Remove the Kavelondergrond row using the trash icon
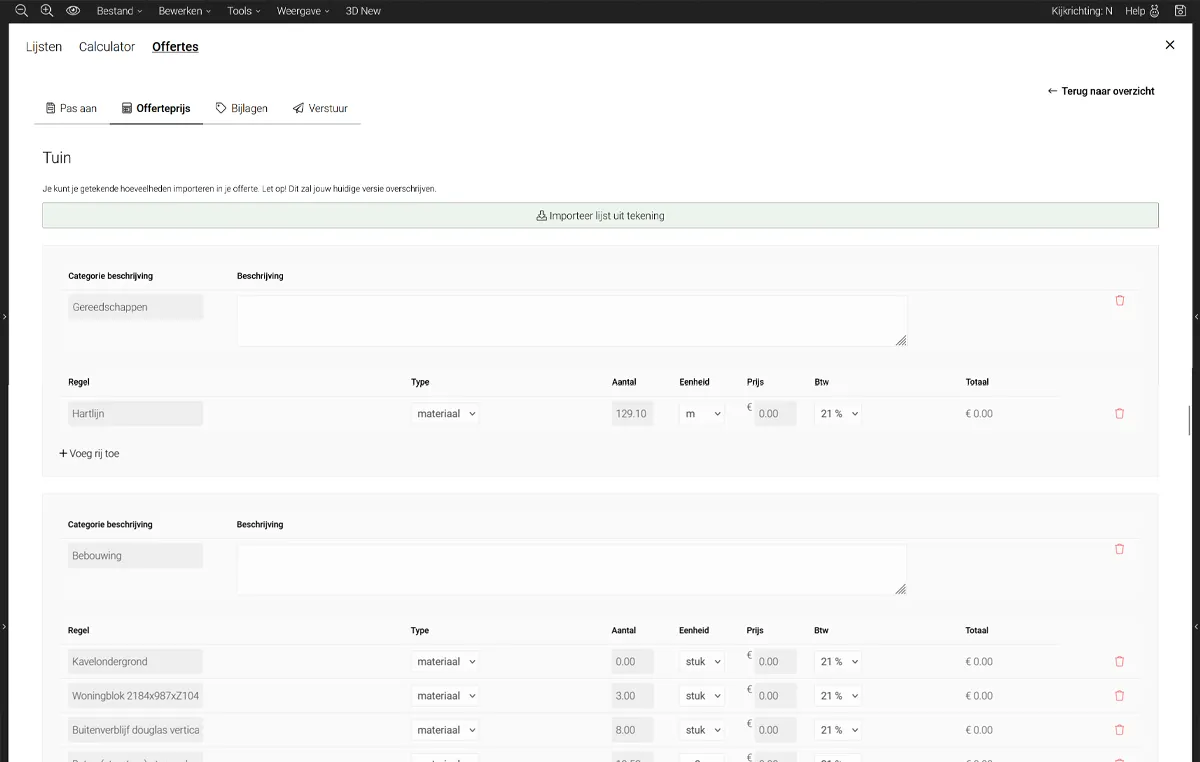1200x762 pixels. pos(1120,661)
